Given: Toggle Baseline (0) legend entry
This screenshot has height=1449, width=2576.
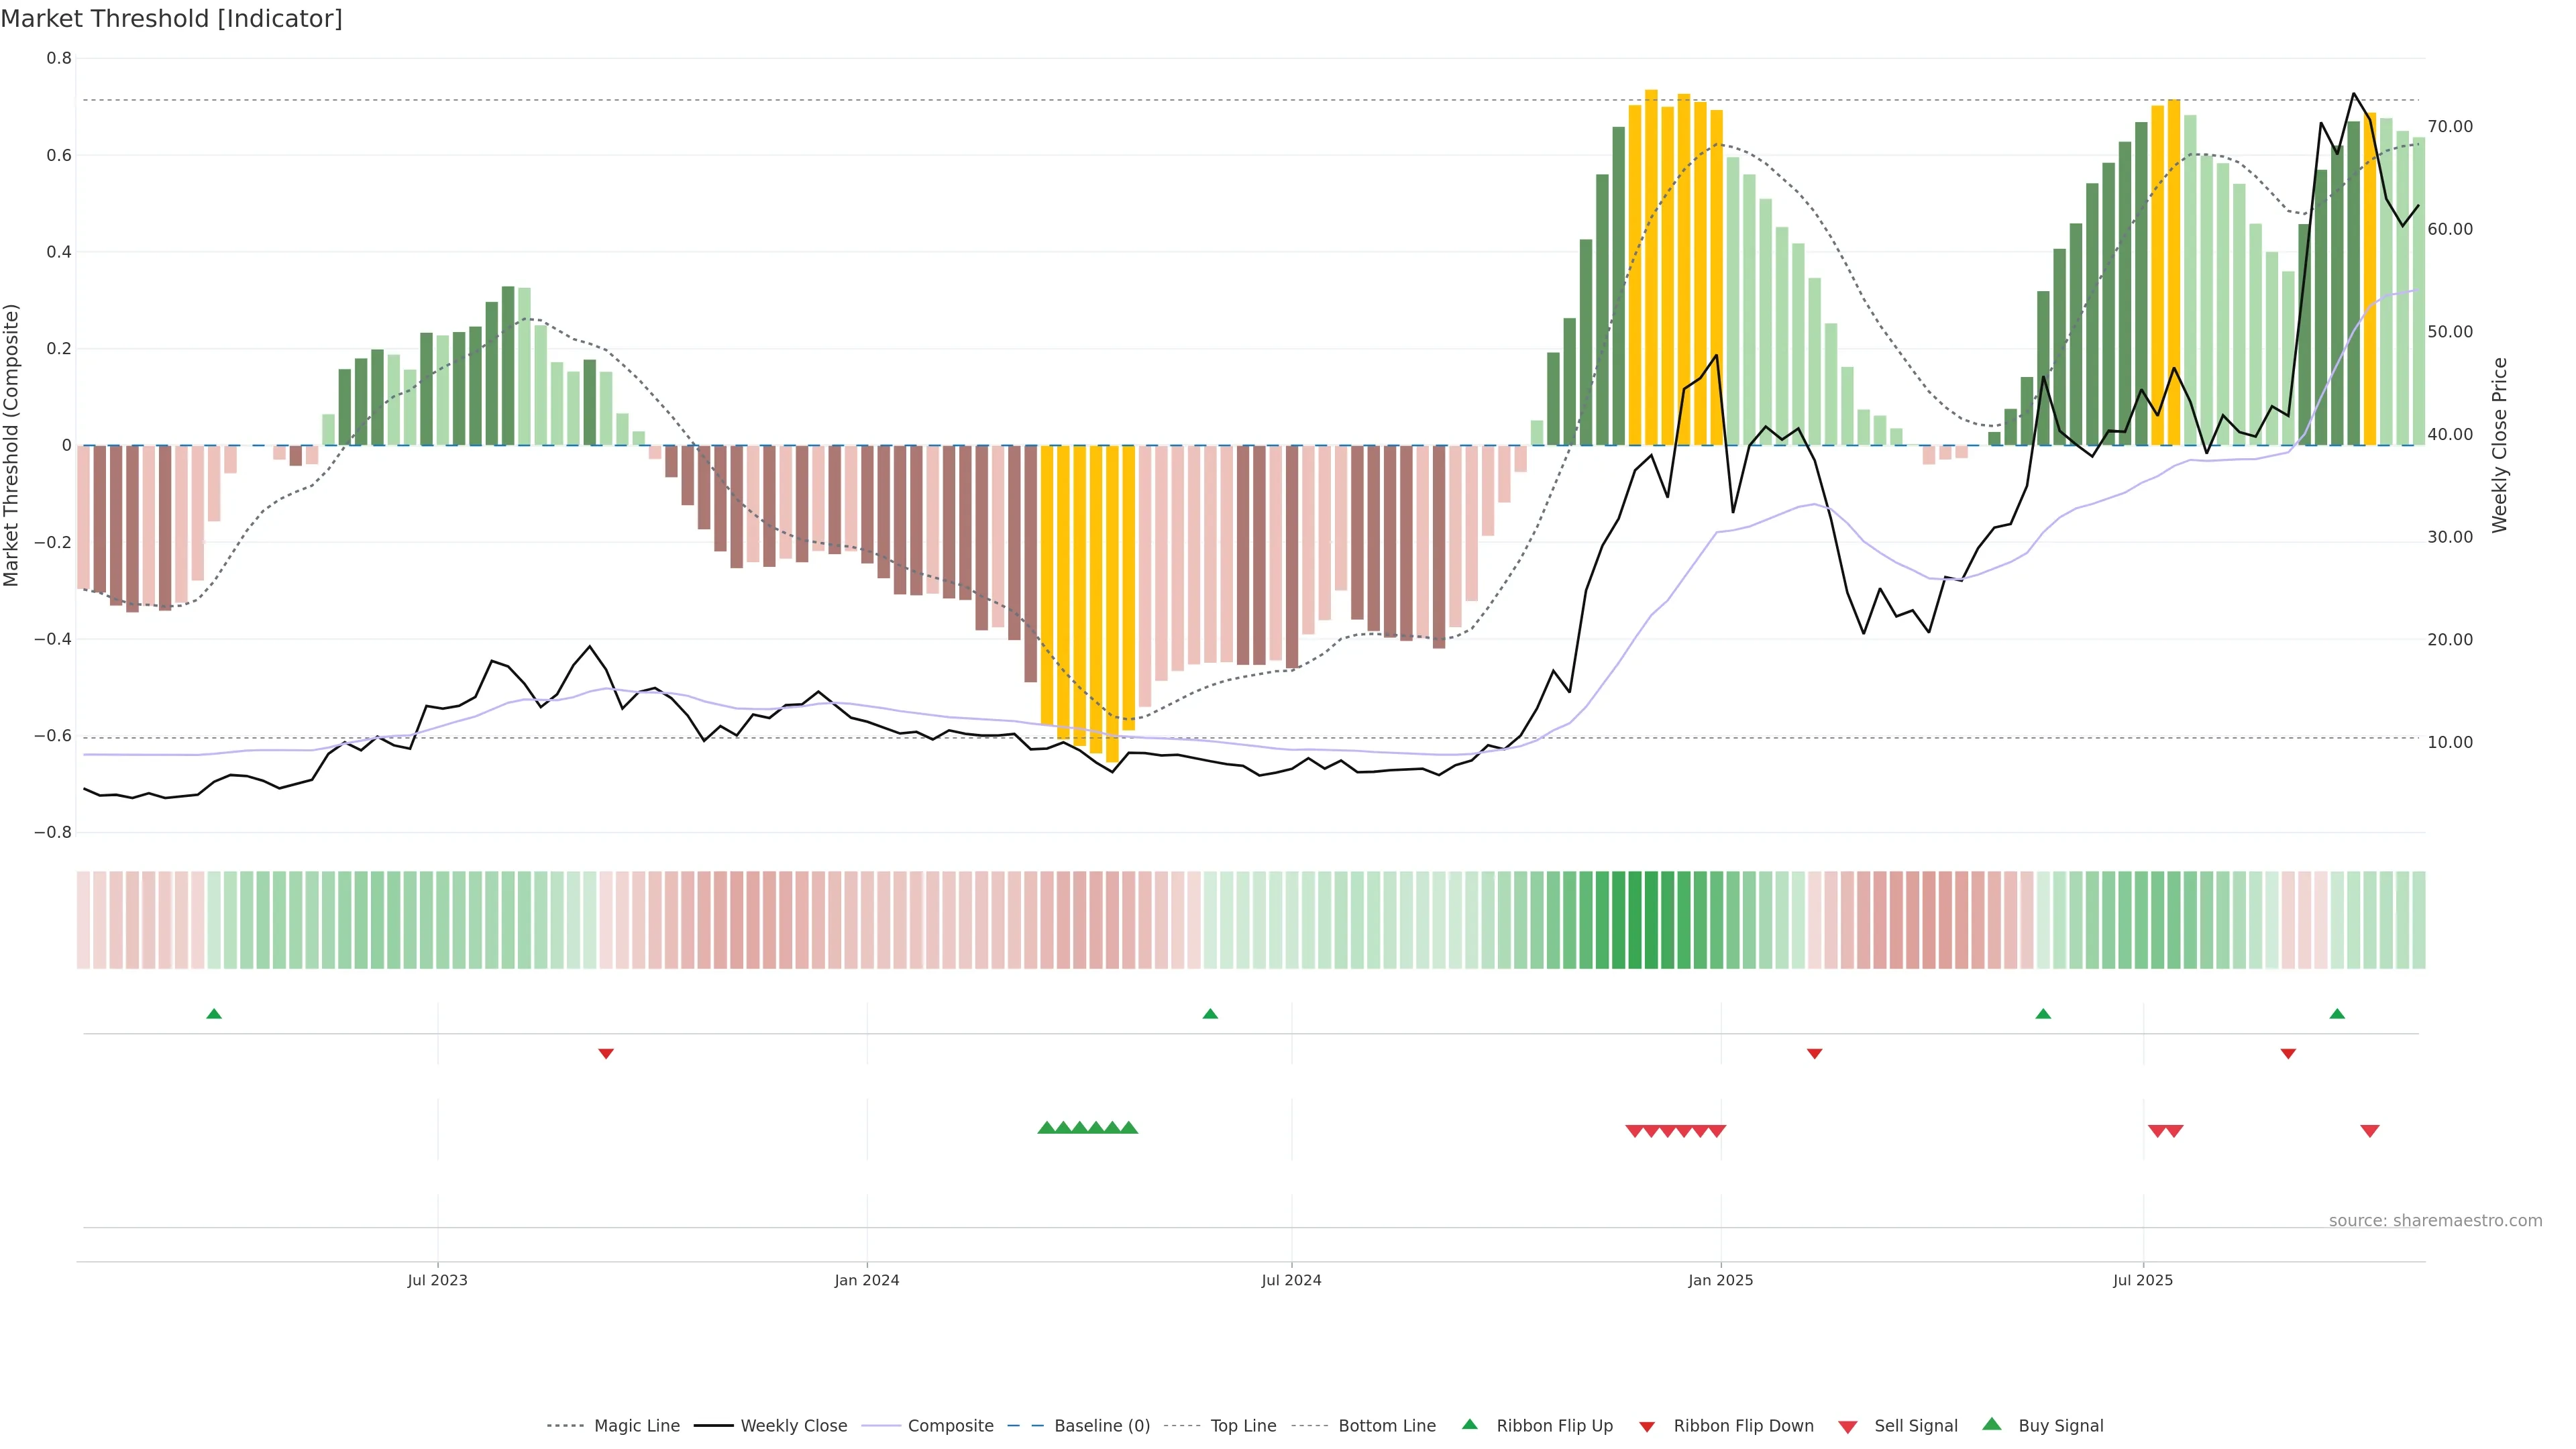Looking at the screenshot, I should [x=1101, y=1426].
